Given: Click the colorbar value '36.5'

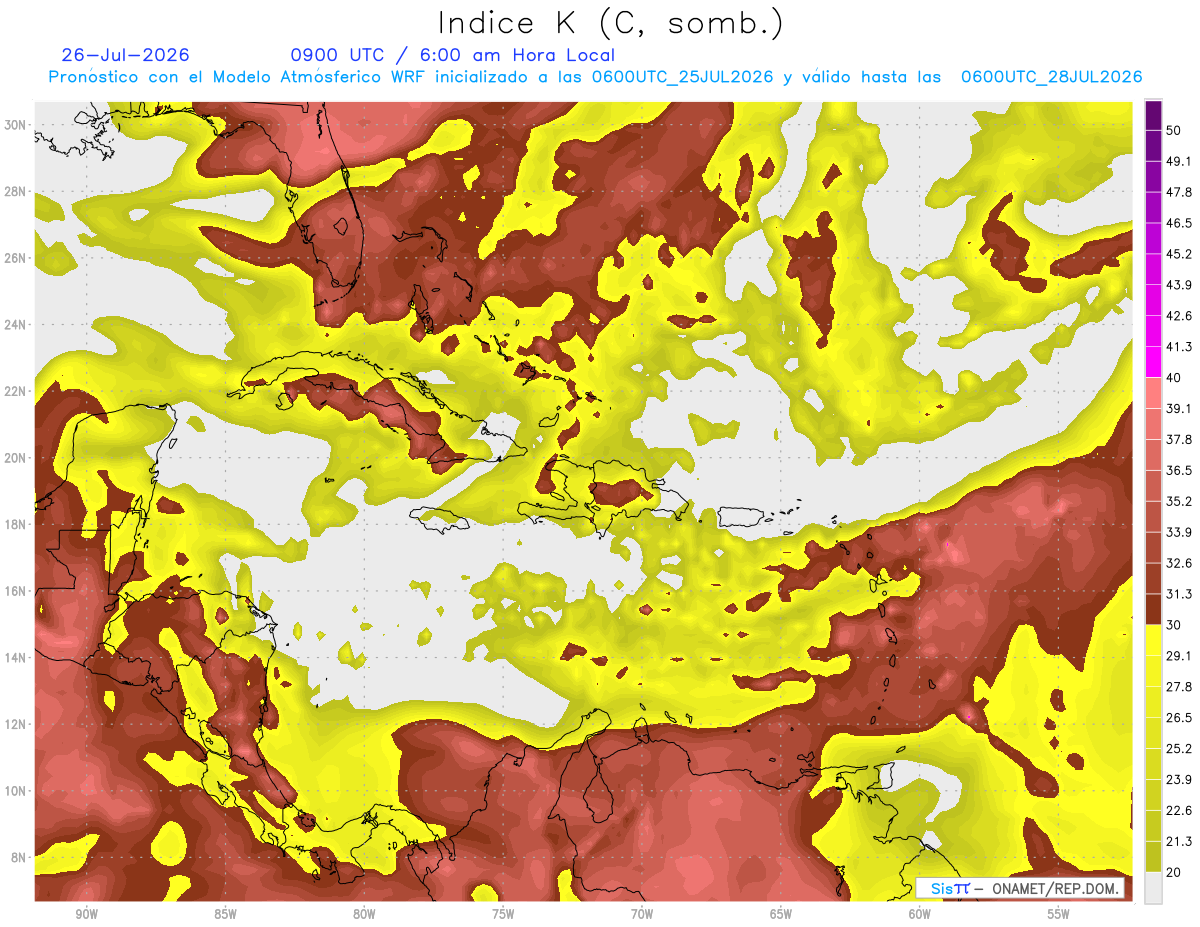Looking at the screenshot, I should [x=1179, y=470].
